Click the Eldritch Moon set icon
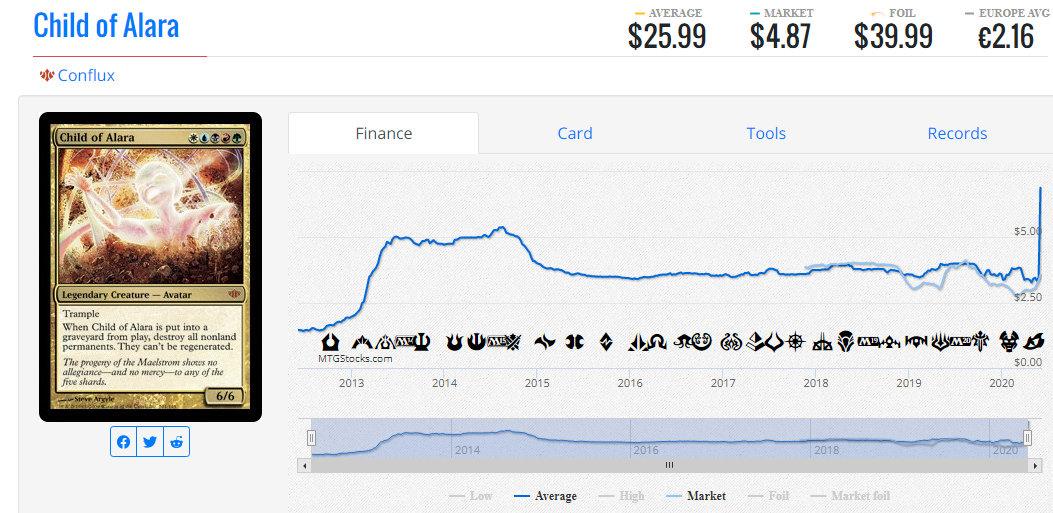1053x513 pixels. pyautogui.click(x=683, y=341)
